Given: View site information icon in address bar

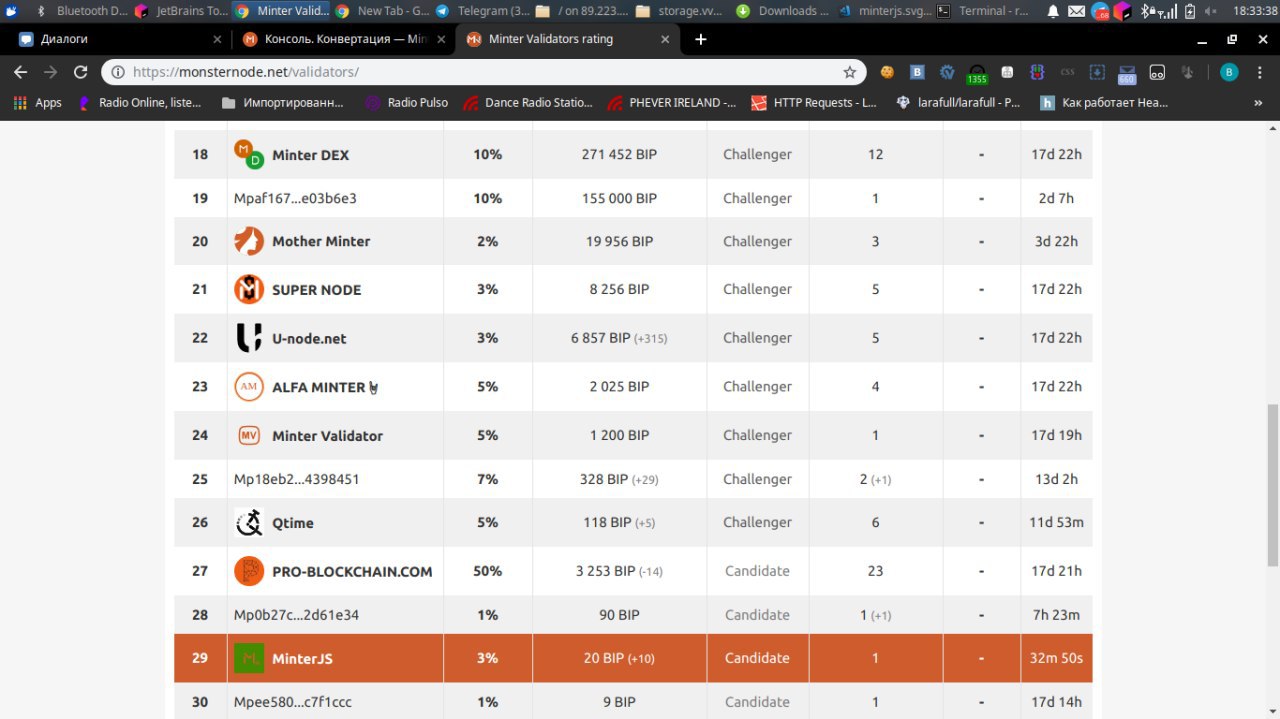Looking at the screenshot, I should click(118, 72).
